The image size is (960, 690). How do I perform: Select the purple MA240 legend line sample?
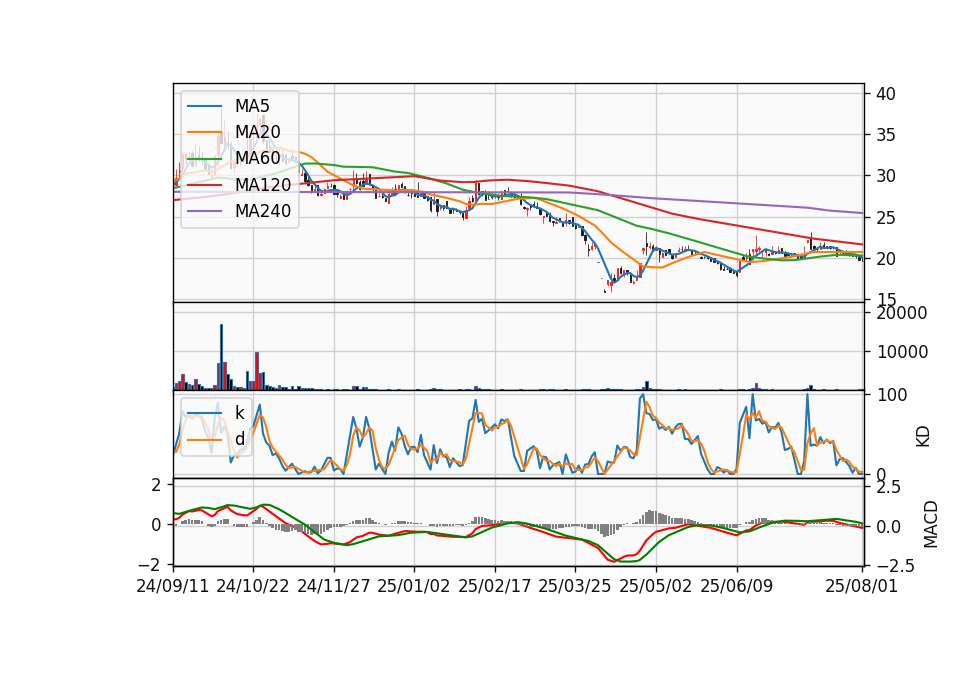tap(204, 211)
